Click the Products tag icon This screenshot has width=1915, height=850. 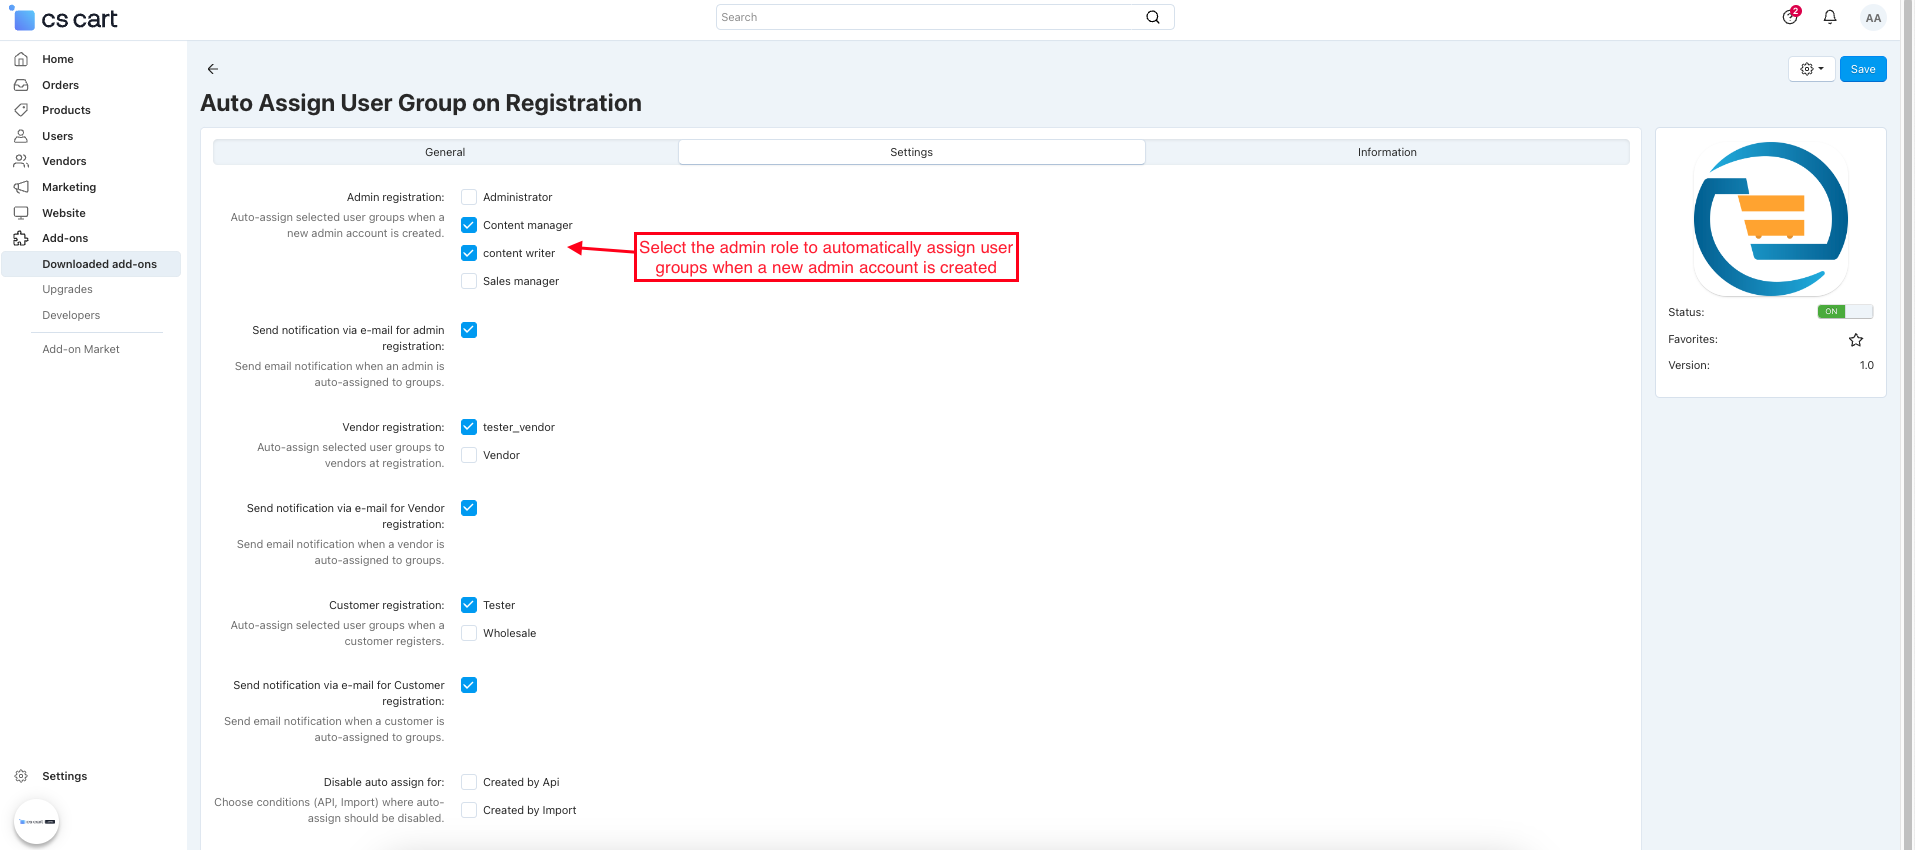click(21, 110)
